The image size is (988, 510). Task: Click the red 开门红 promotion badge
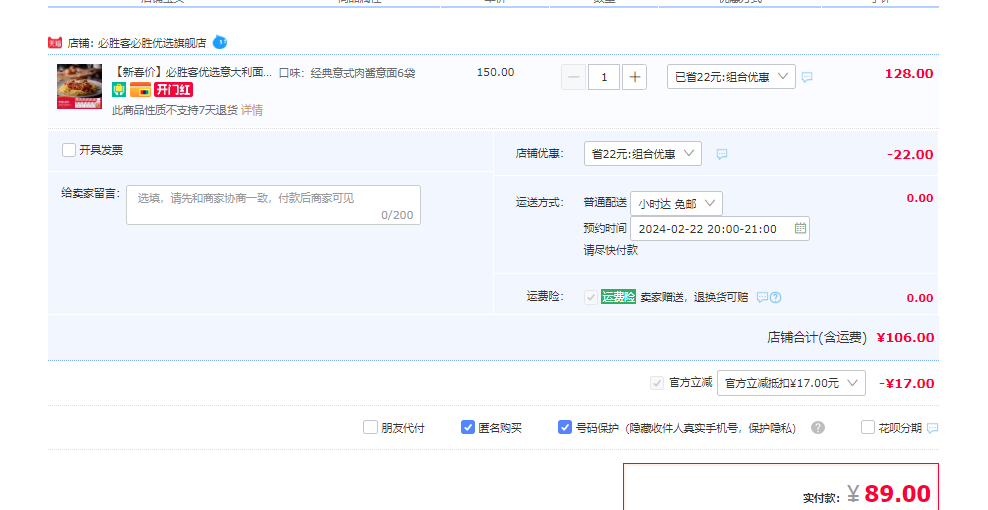[x=173, y=90]
